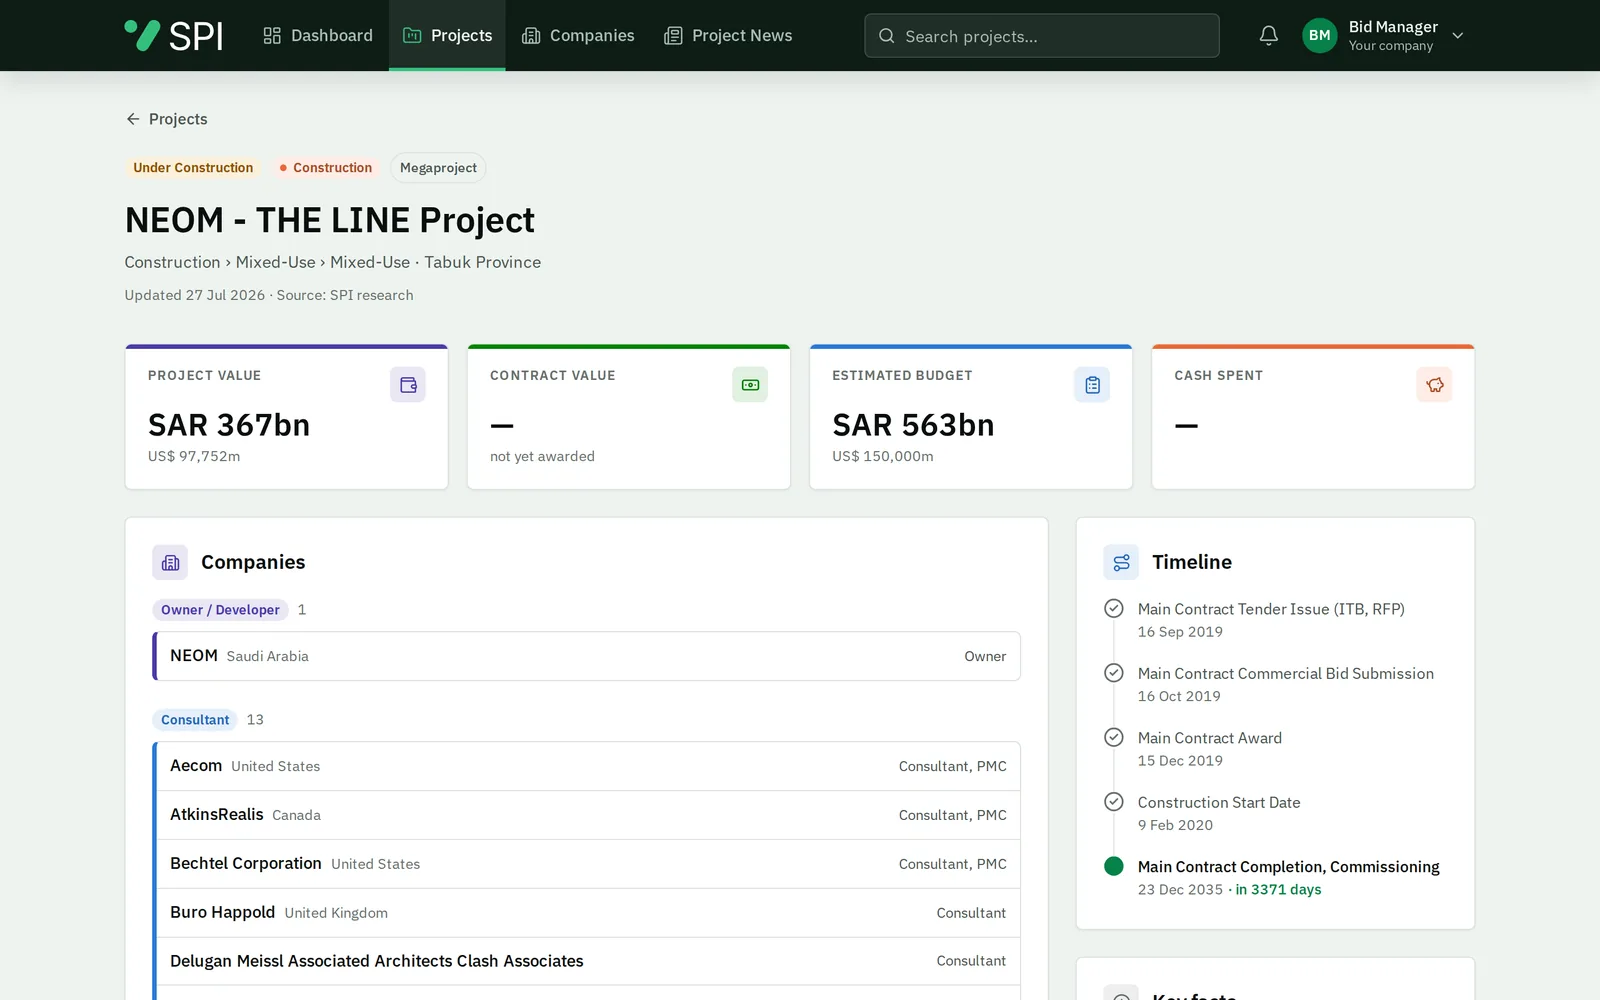Click the check icon for Commercial Bid Submission
1600x1000 pixels.
[1113, 673]
